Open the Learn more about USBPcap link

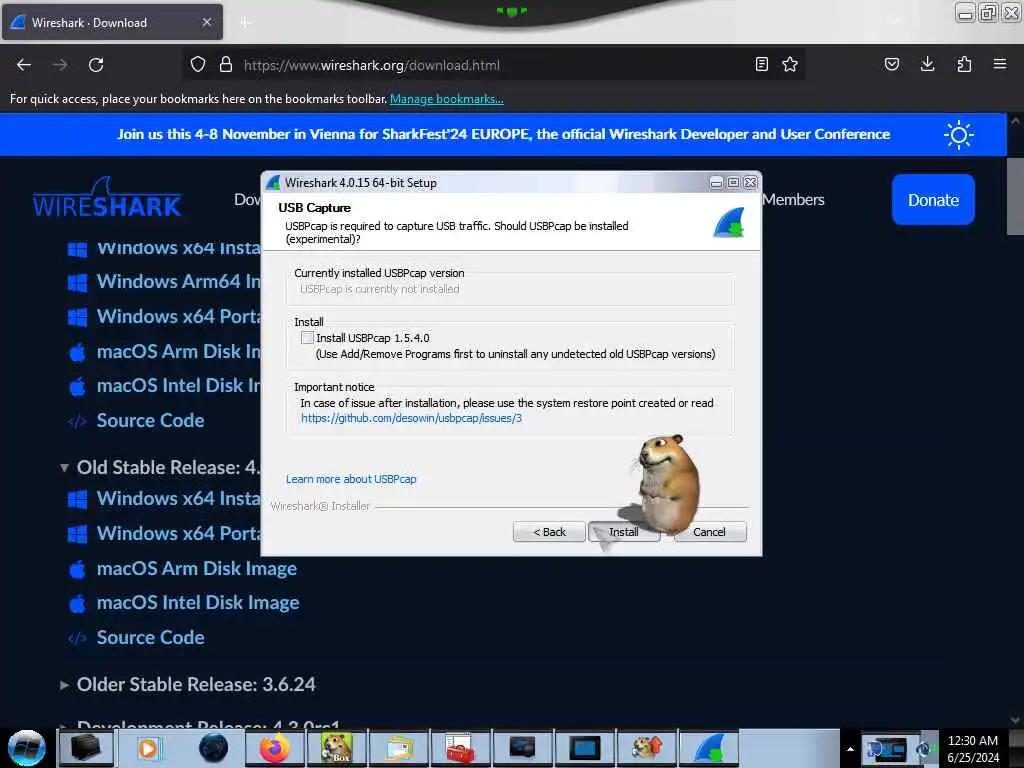point(351,479)
